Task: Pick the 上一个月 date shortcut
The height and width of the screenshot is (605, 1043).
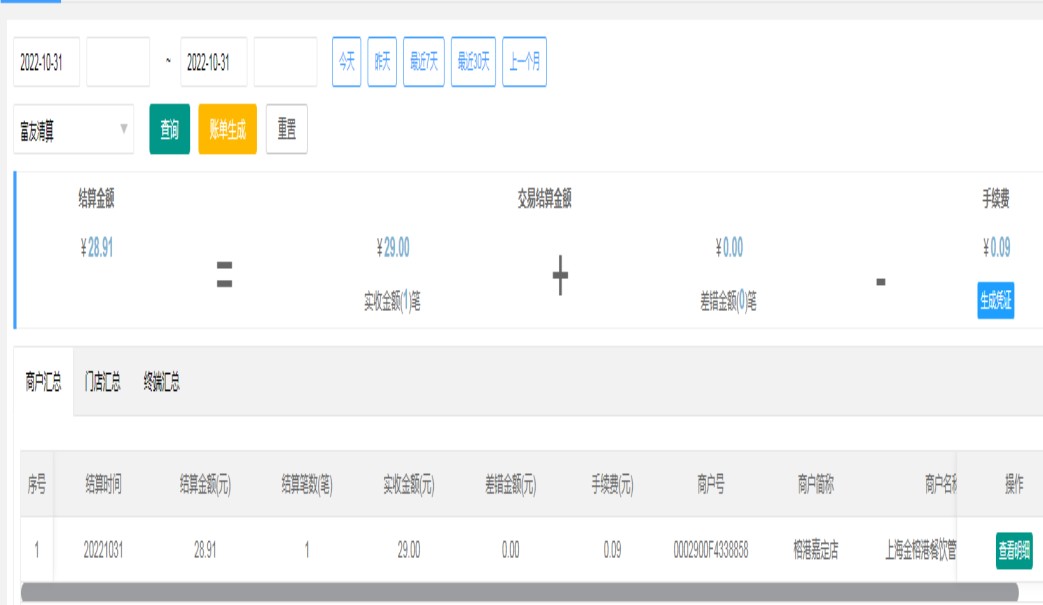Action: [x=525, y=62]
